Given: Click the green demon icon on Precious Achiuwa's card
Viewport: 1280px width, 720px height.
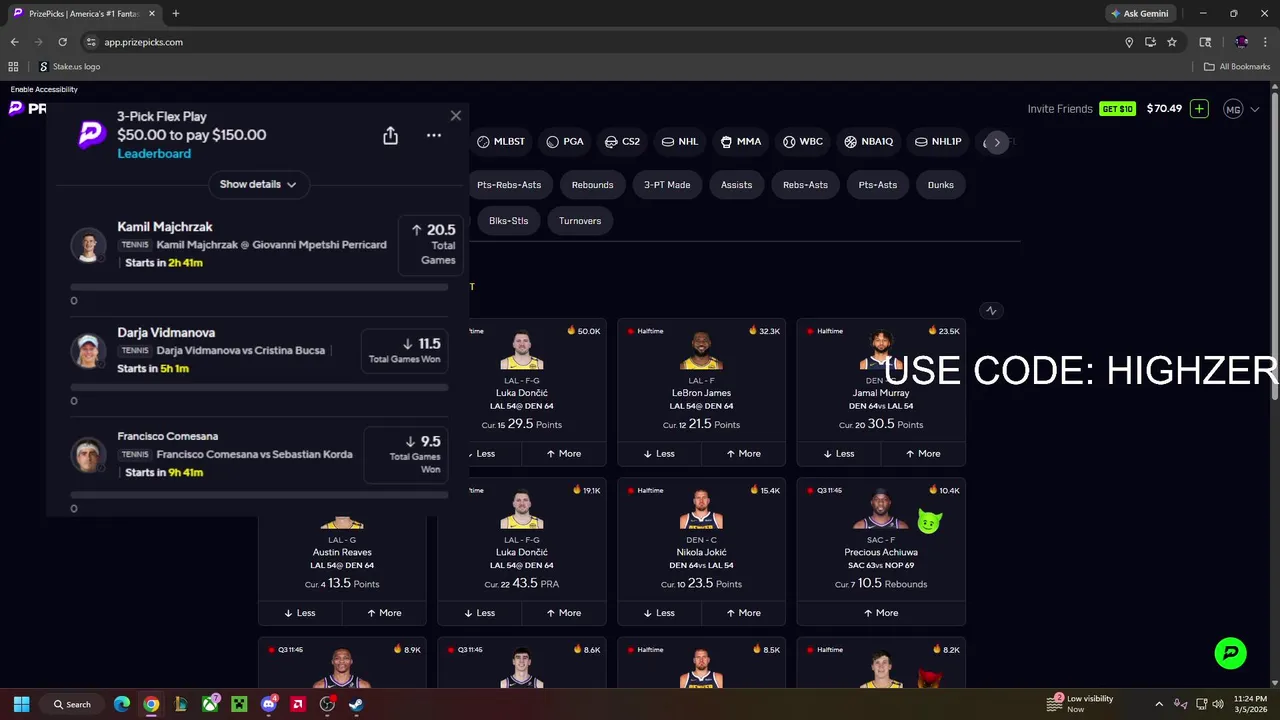Looking at the screenshot, I should (930, 521).
